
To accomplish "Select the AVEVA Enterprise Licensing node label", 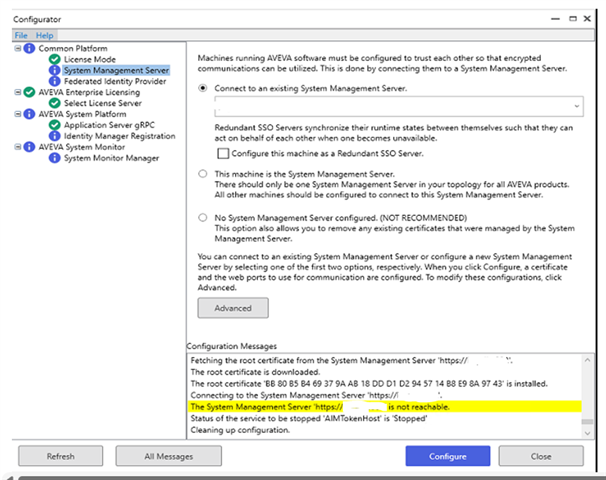I will [89, 92].
